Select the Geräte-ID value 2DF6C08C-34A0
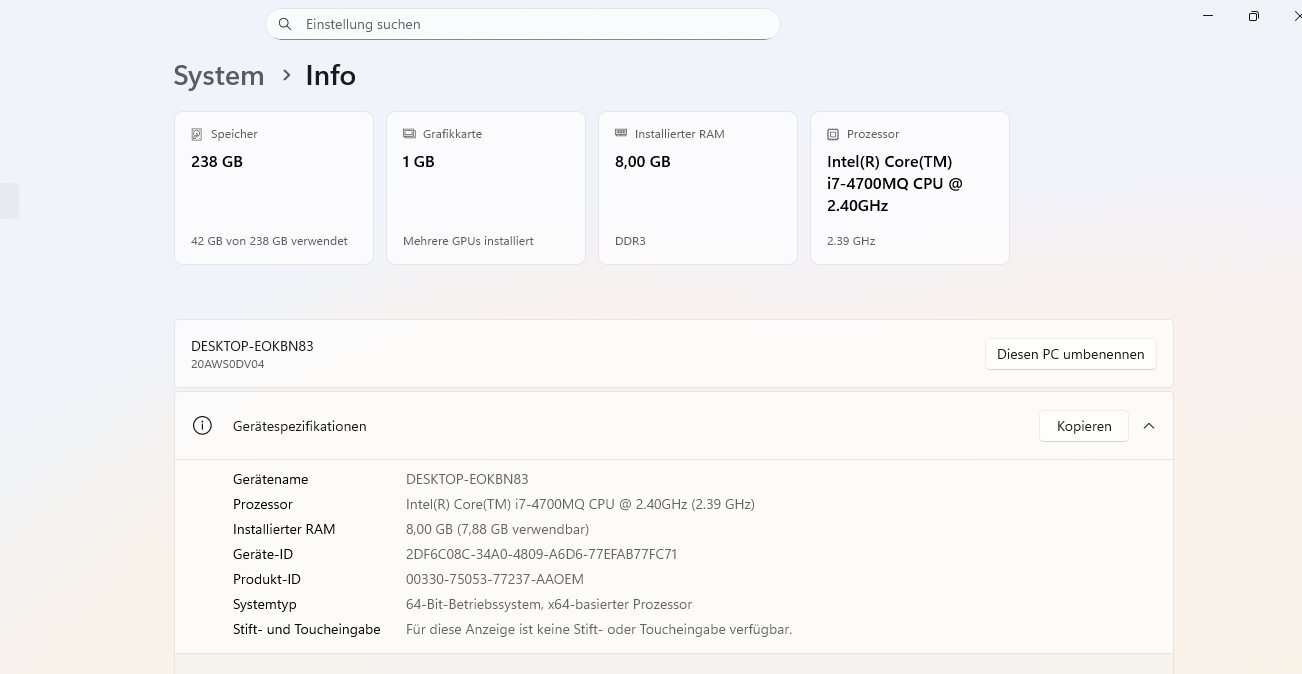Screen dimensions: 1302x674 (542, 554)
